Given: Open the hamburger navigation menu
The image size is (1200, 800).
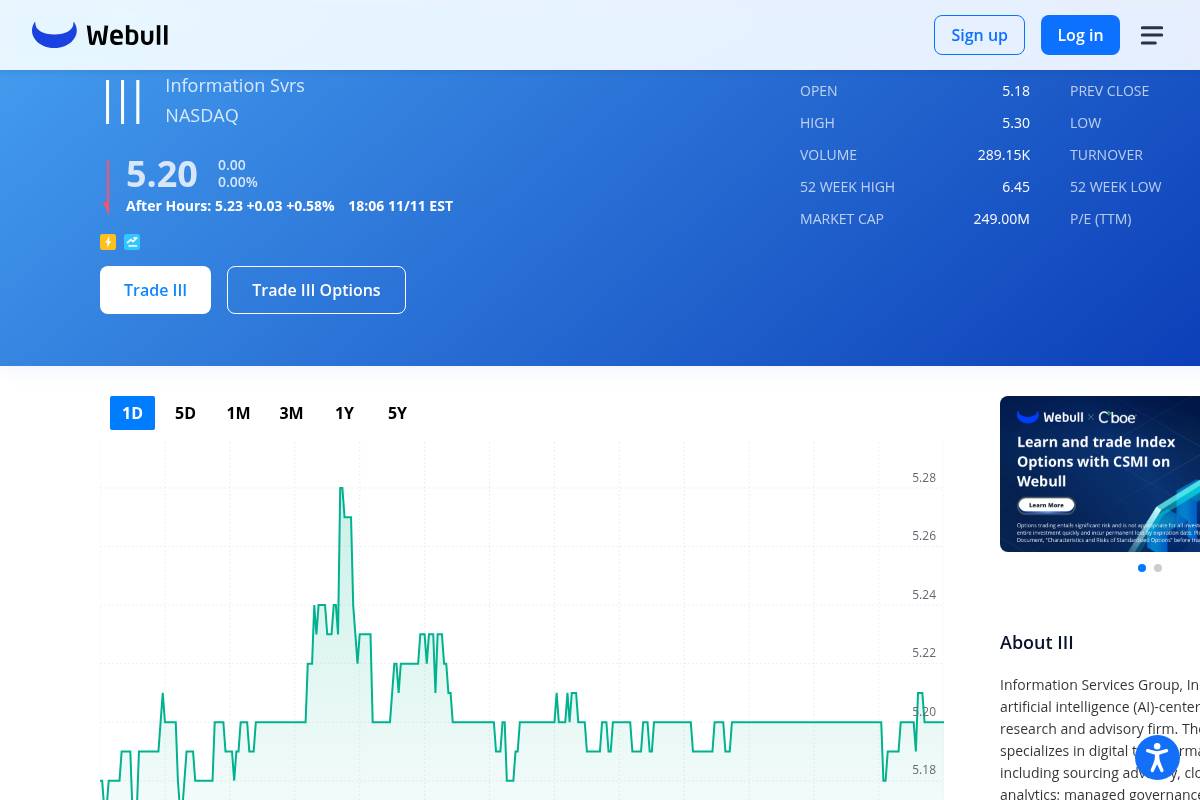Looking at the screenshot, I should click(1151, 35).
